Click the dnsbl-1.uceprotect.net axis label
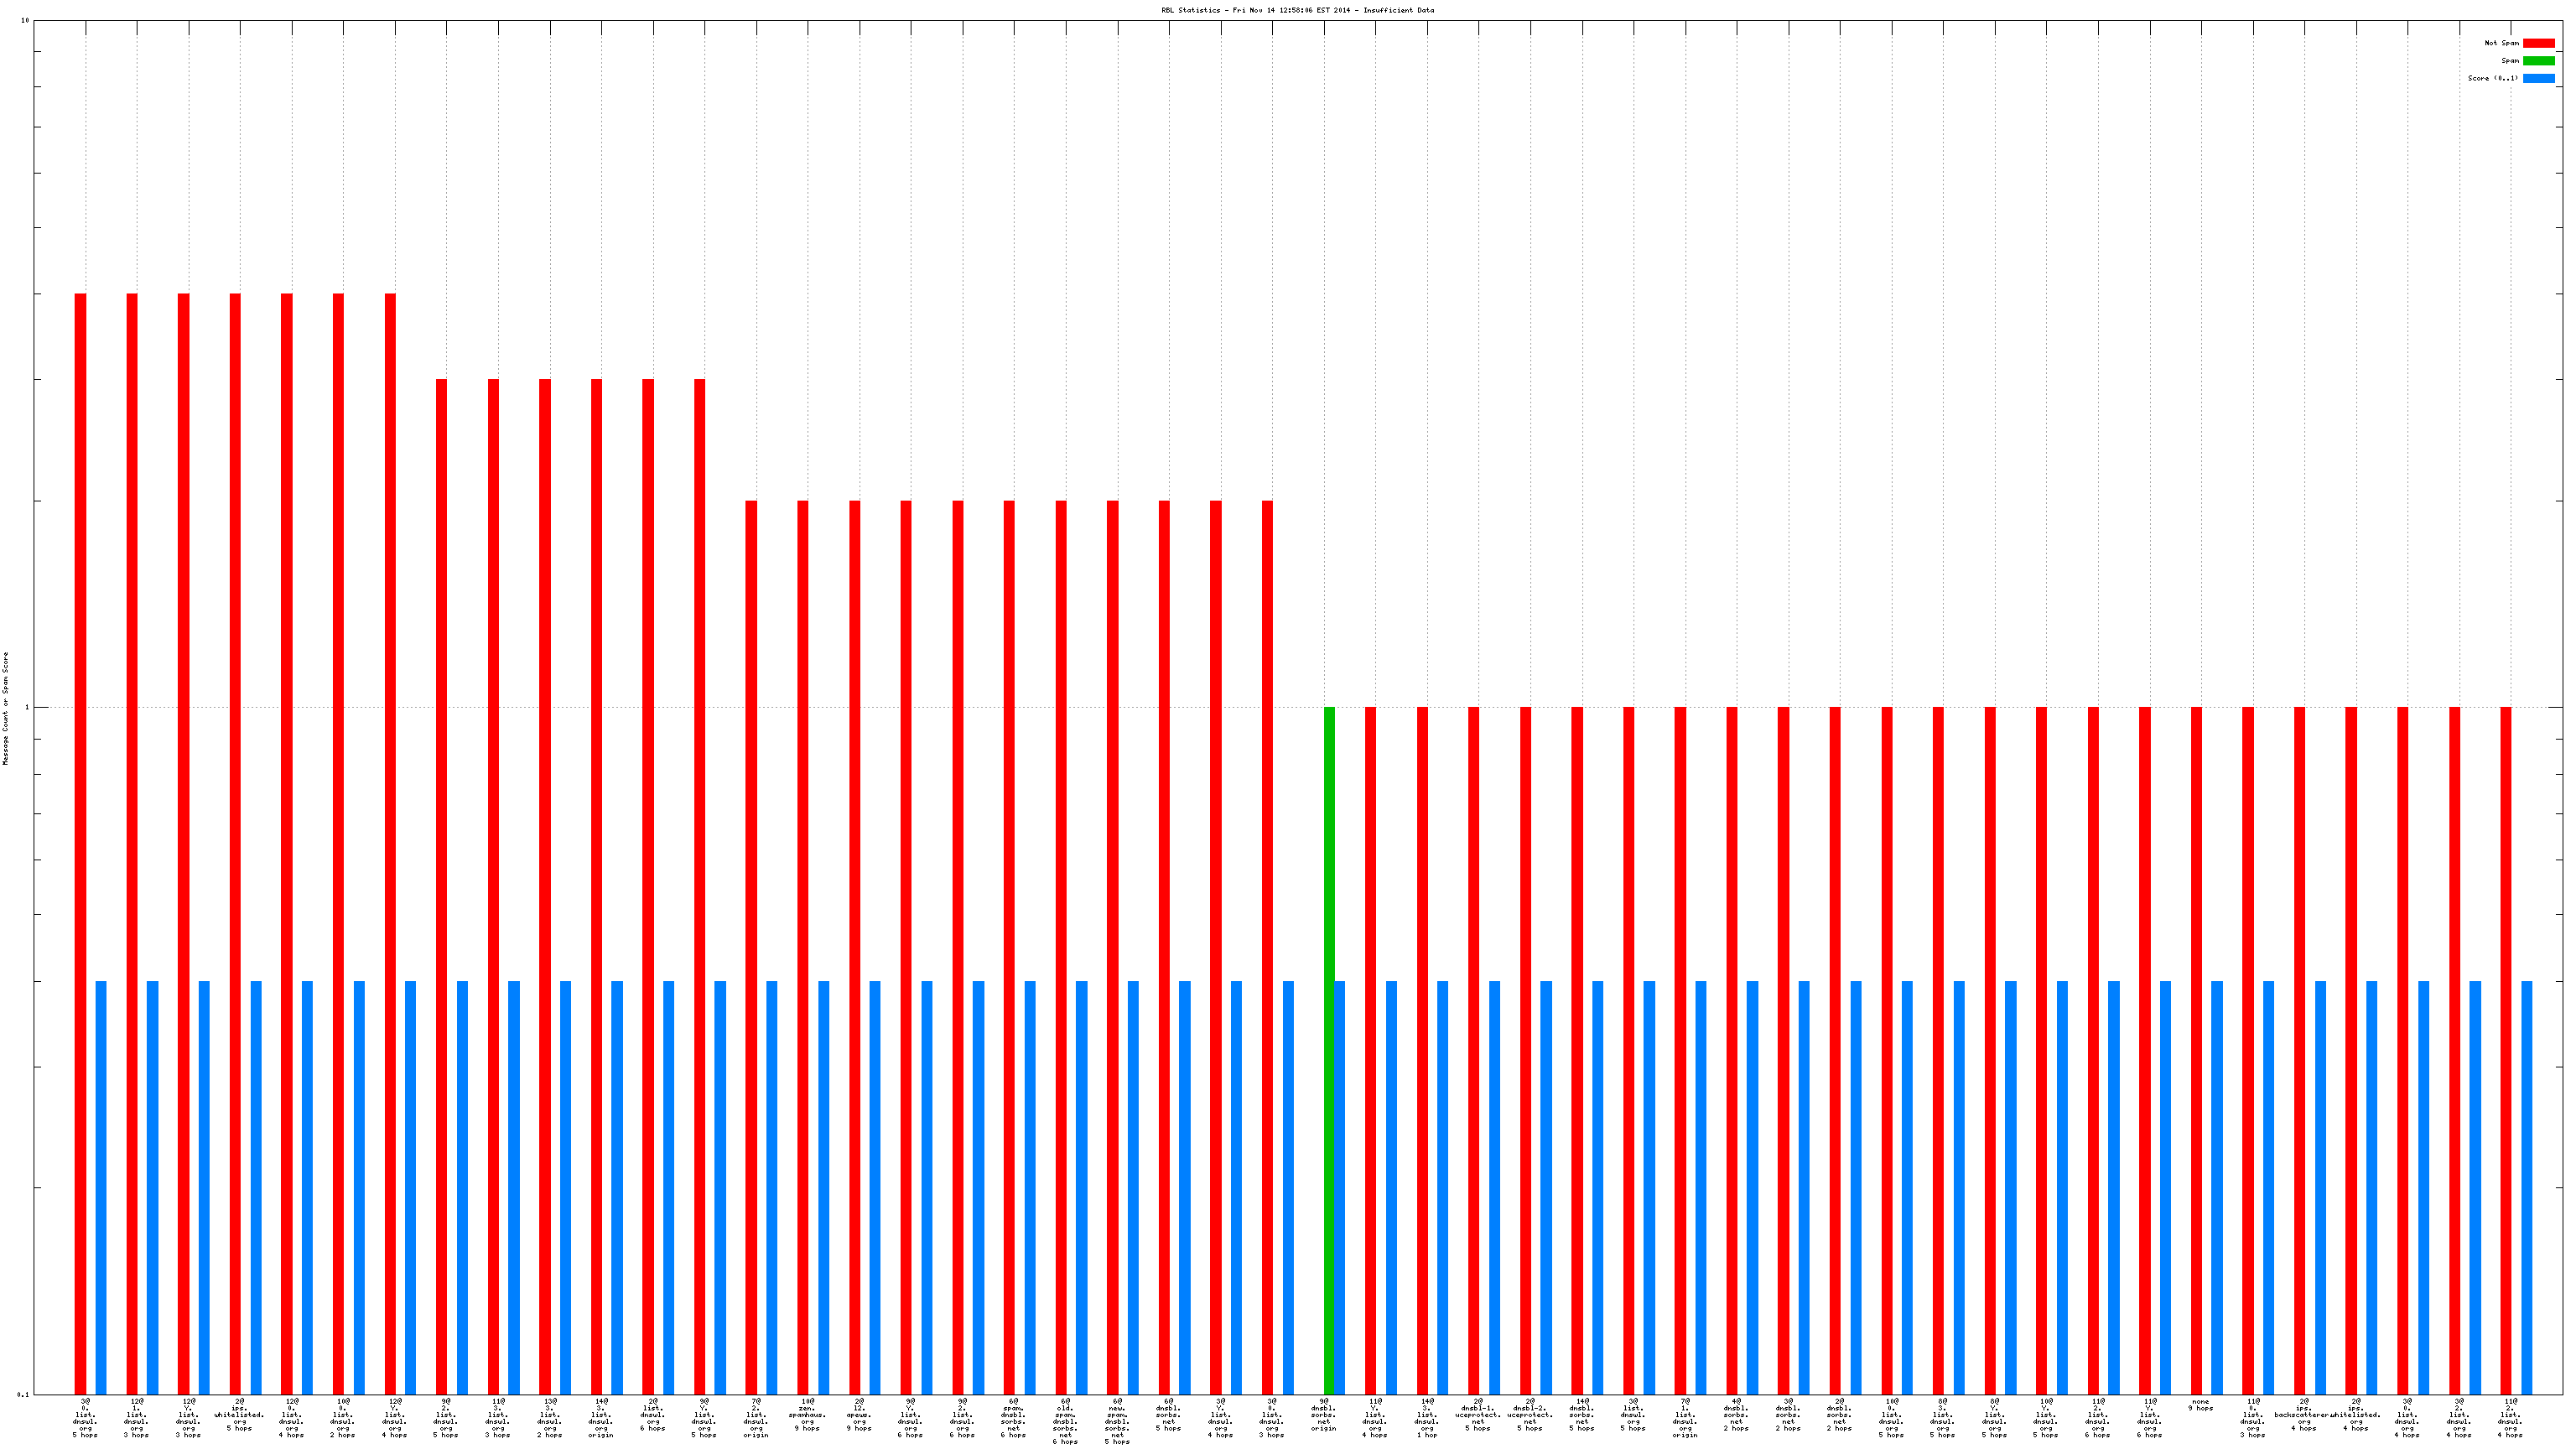The height and width of the screenshot is (1449, 2576). pyautogui.click(x=1478, y=1415)
